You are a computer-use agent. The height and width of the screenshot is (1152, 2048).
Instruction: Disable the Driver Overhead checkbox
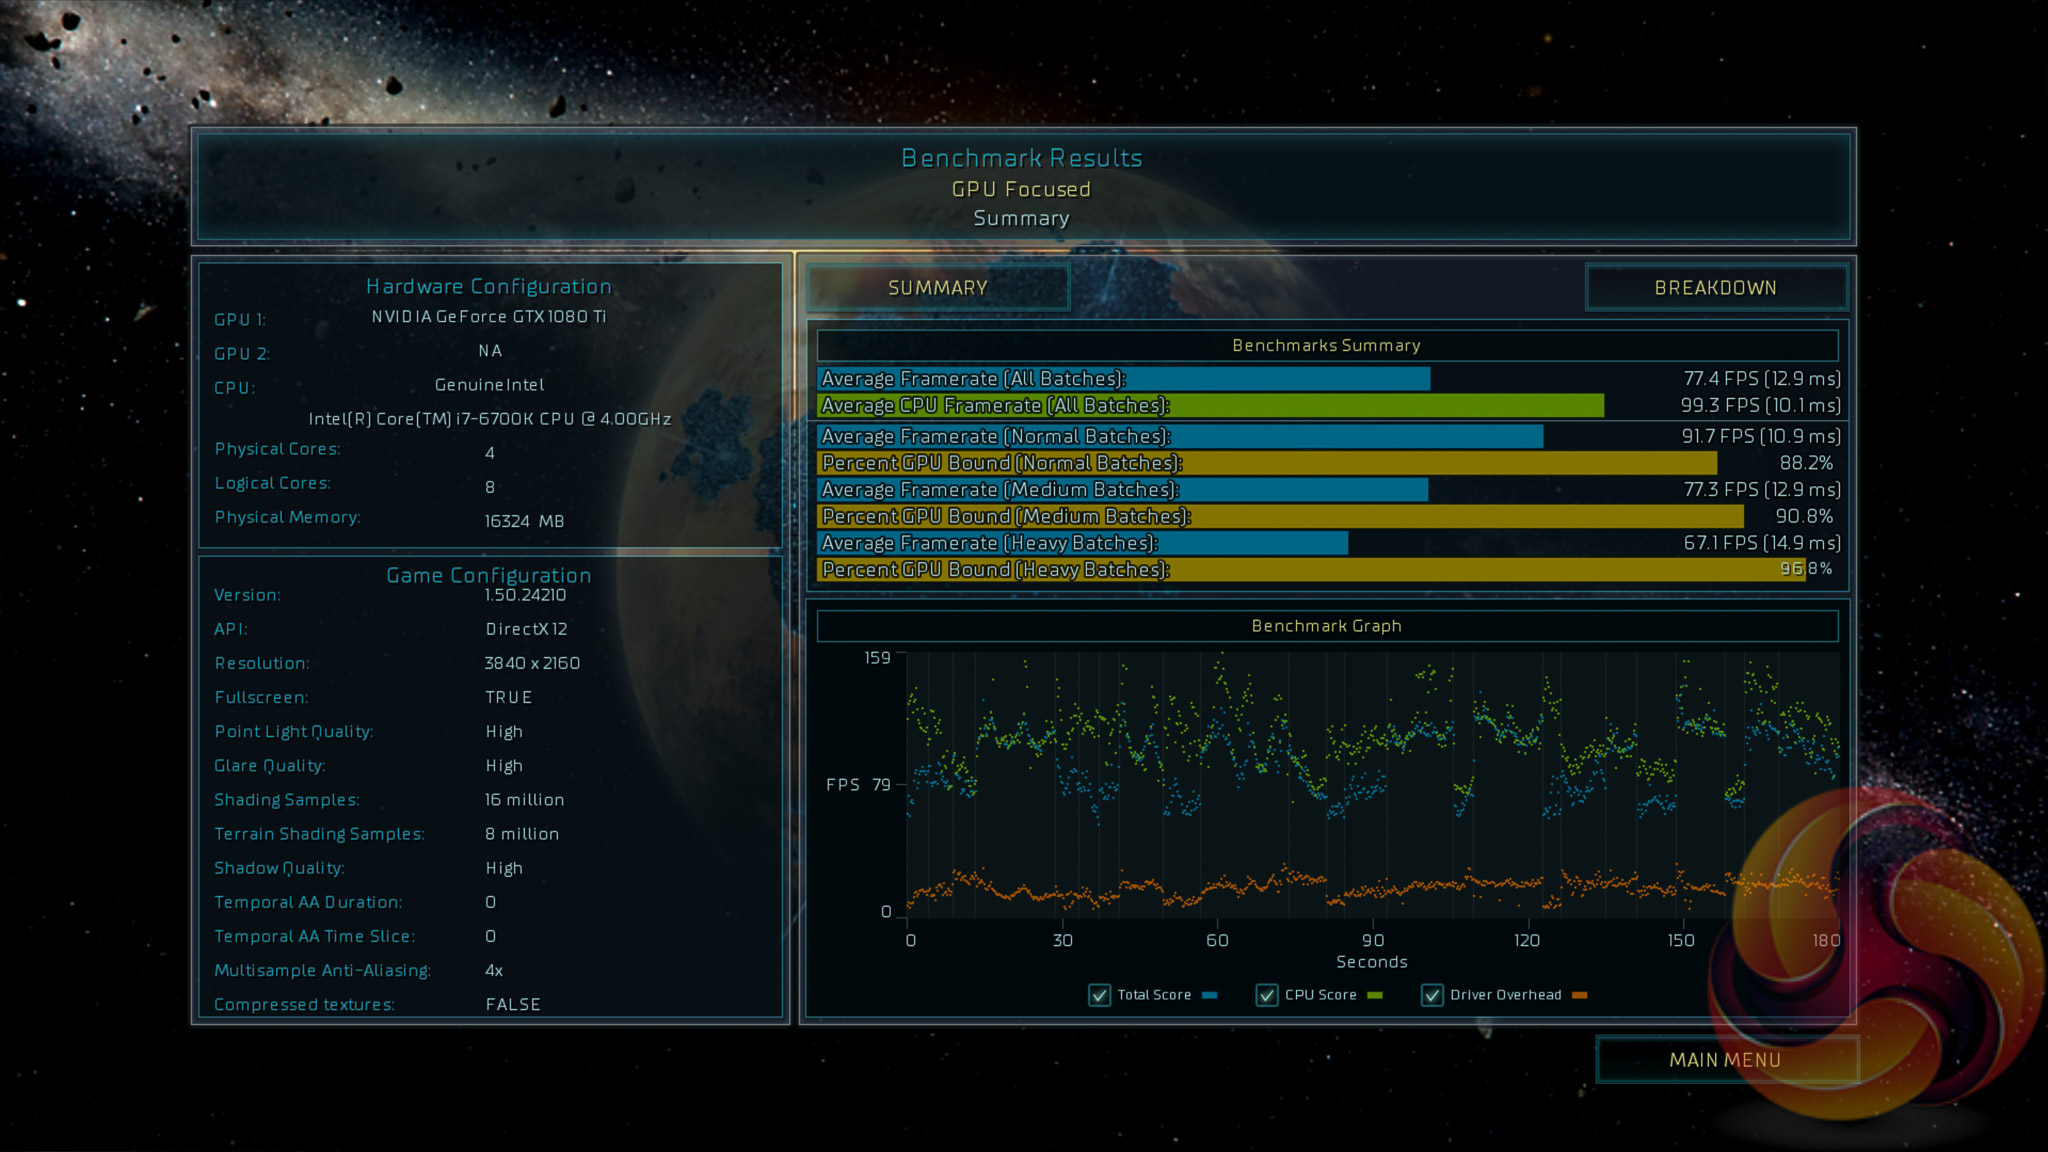tap(1432, 995)
